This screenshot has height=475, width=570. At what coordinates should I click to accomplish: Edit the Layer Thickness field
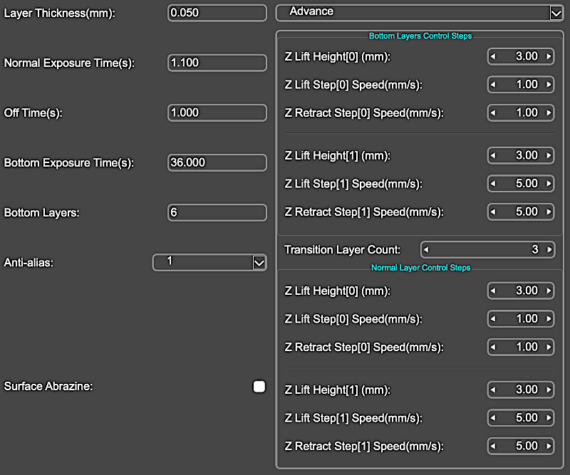pos(217,13)
